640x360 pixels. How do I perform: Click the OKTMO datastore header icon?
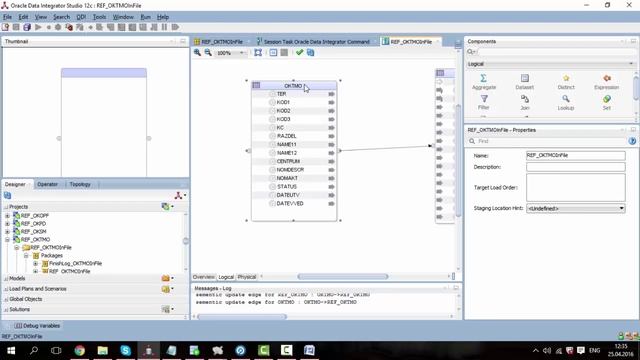256,85
